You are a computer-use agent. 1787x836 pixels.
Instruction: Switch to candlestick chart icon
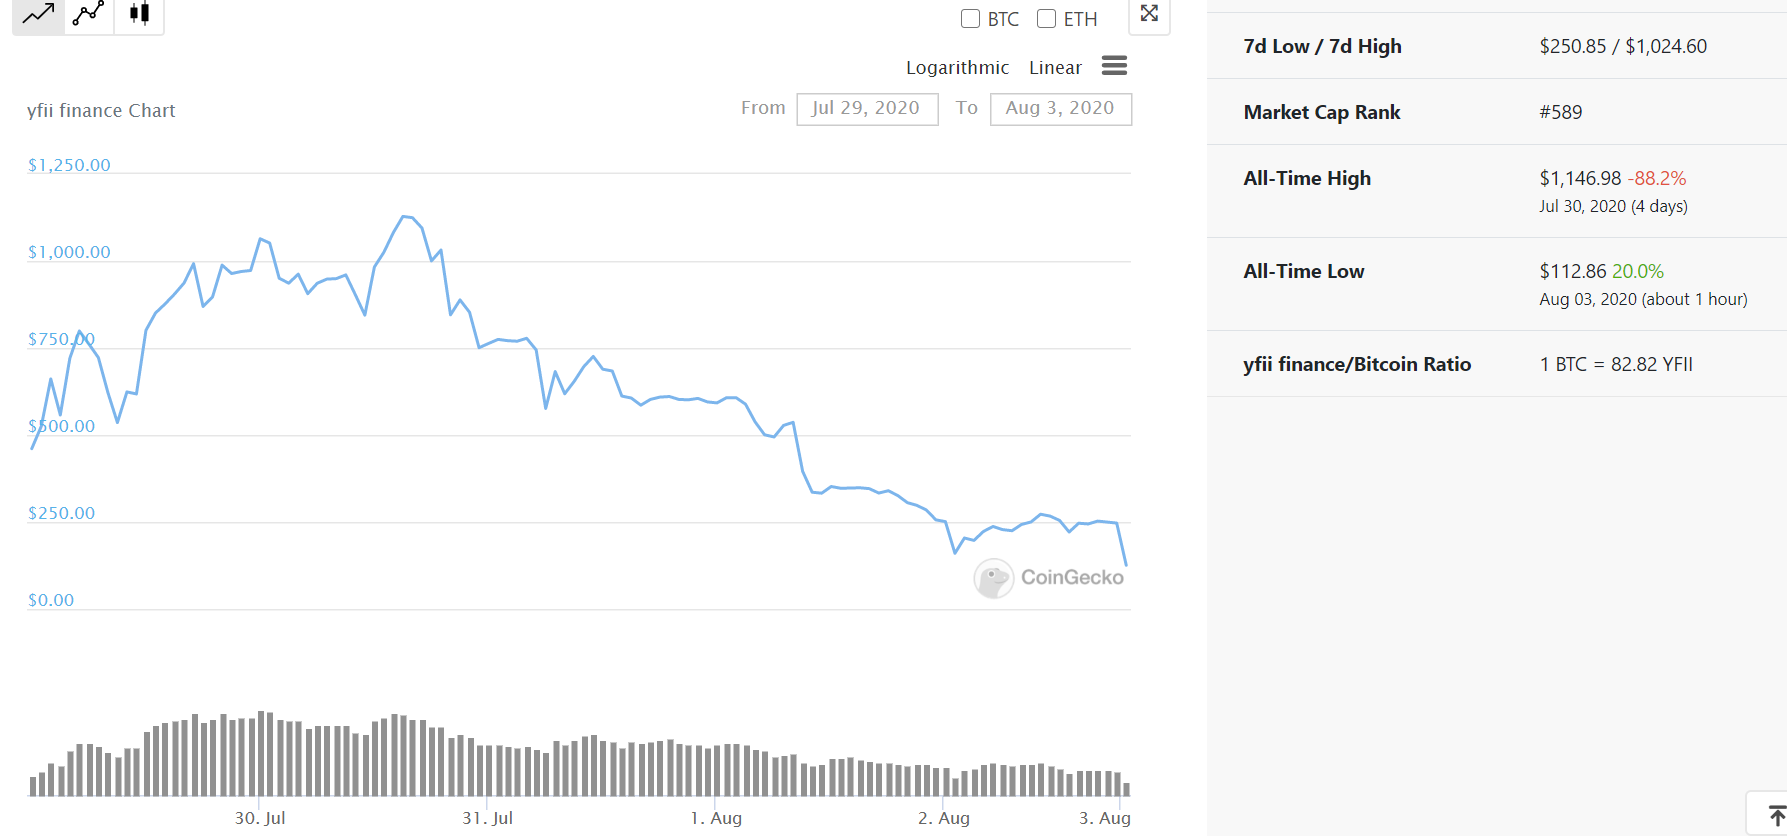pyautogui.click(x=139, y=14)
